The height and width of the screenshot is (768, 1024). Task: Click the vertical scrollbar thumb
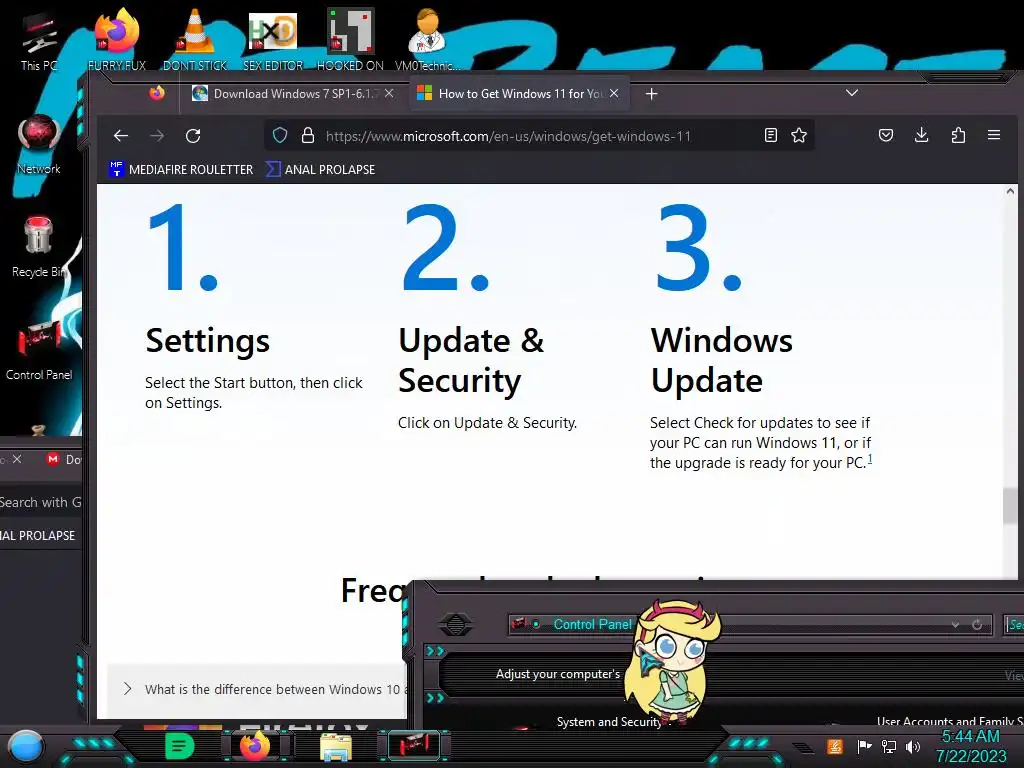point(1010,505)
